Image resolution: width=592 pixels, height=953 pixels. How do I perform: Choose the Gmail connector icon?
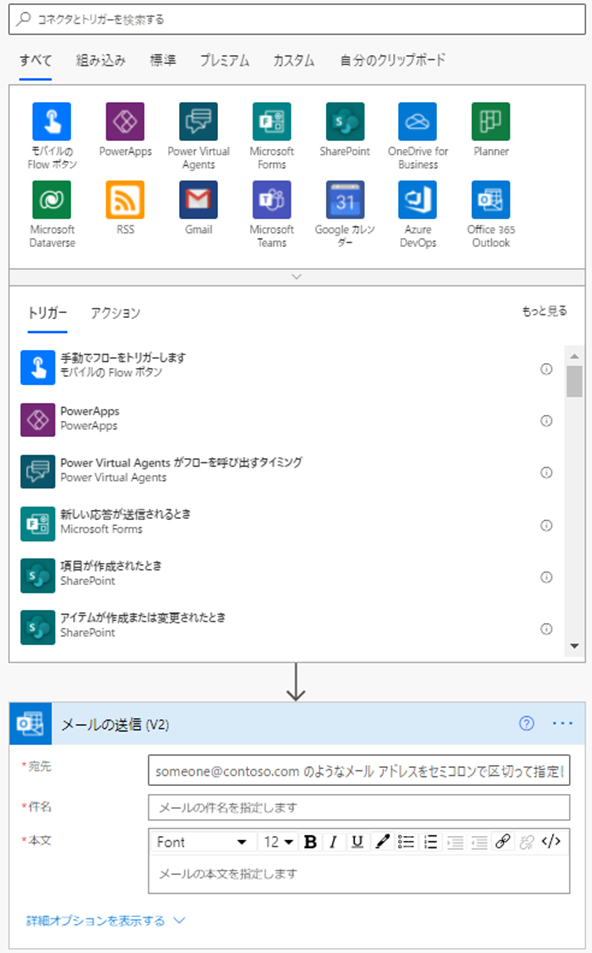tap(198, 199)
